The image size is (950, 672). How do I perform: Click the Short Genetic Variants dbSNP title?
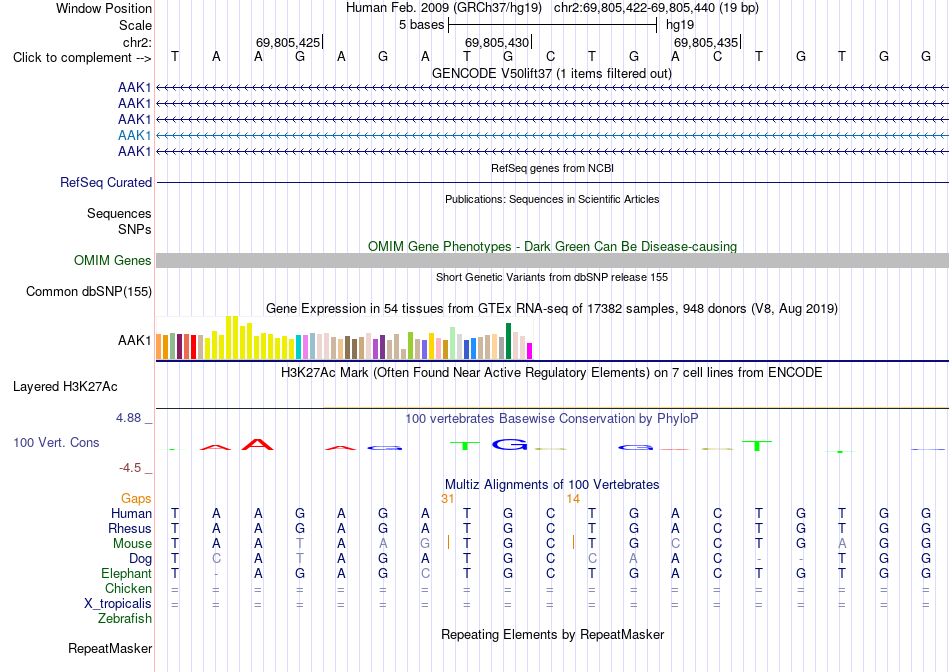[552, 278]
